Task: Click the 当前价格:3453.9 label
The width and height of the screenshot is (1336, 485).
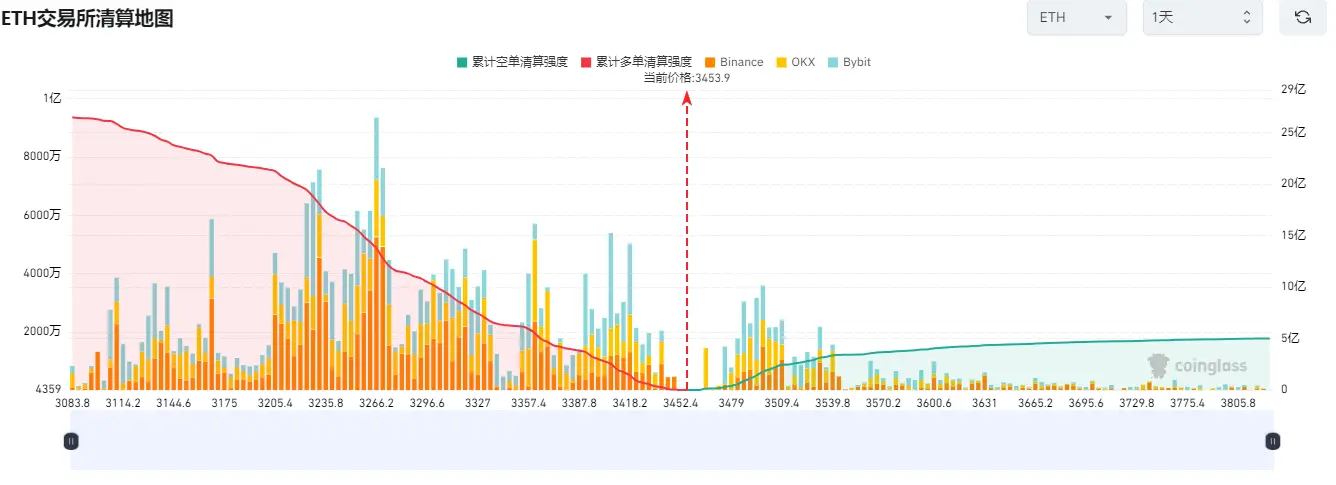Action: tap(686, 77)
